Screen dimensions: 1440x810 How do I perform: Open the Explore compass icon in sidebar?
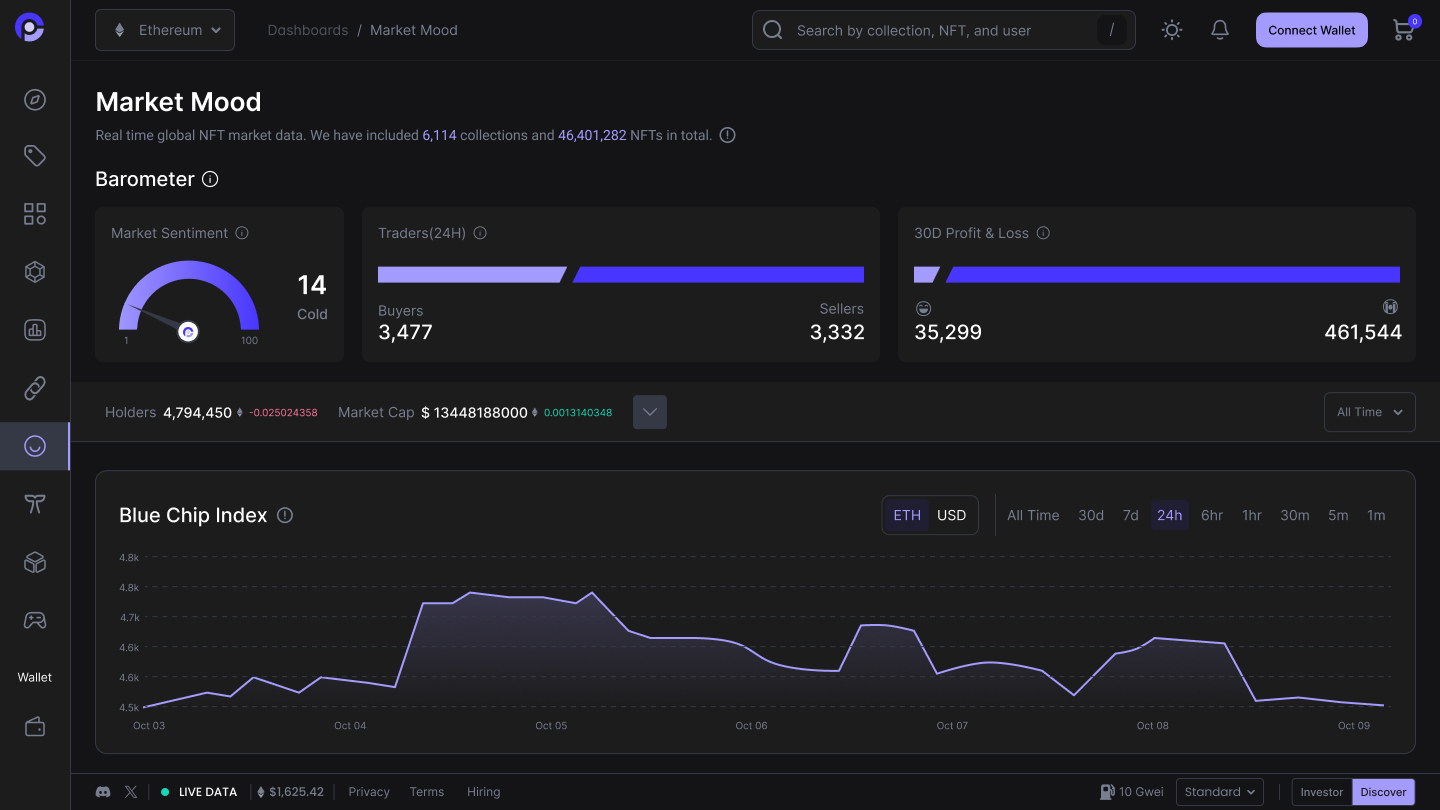[x=35, y=99]
